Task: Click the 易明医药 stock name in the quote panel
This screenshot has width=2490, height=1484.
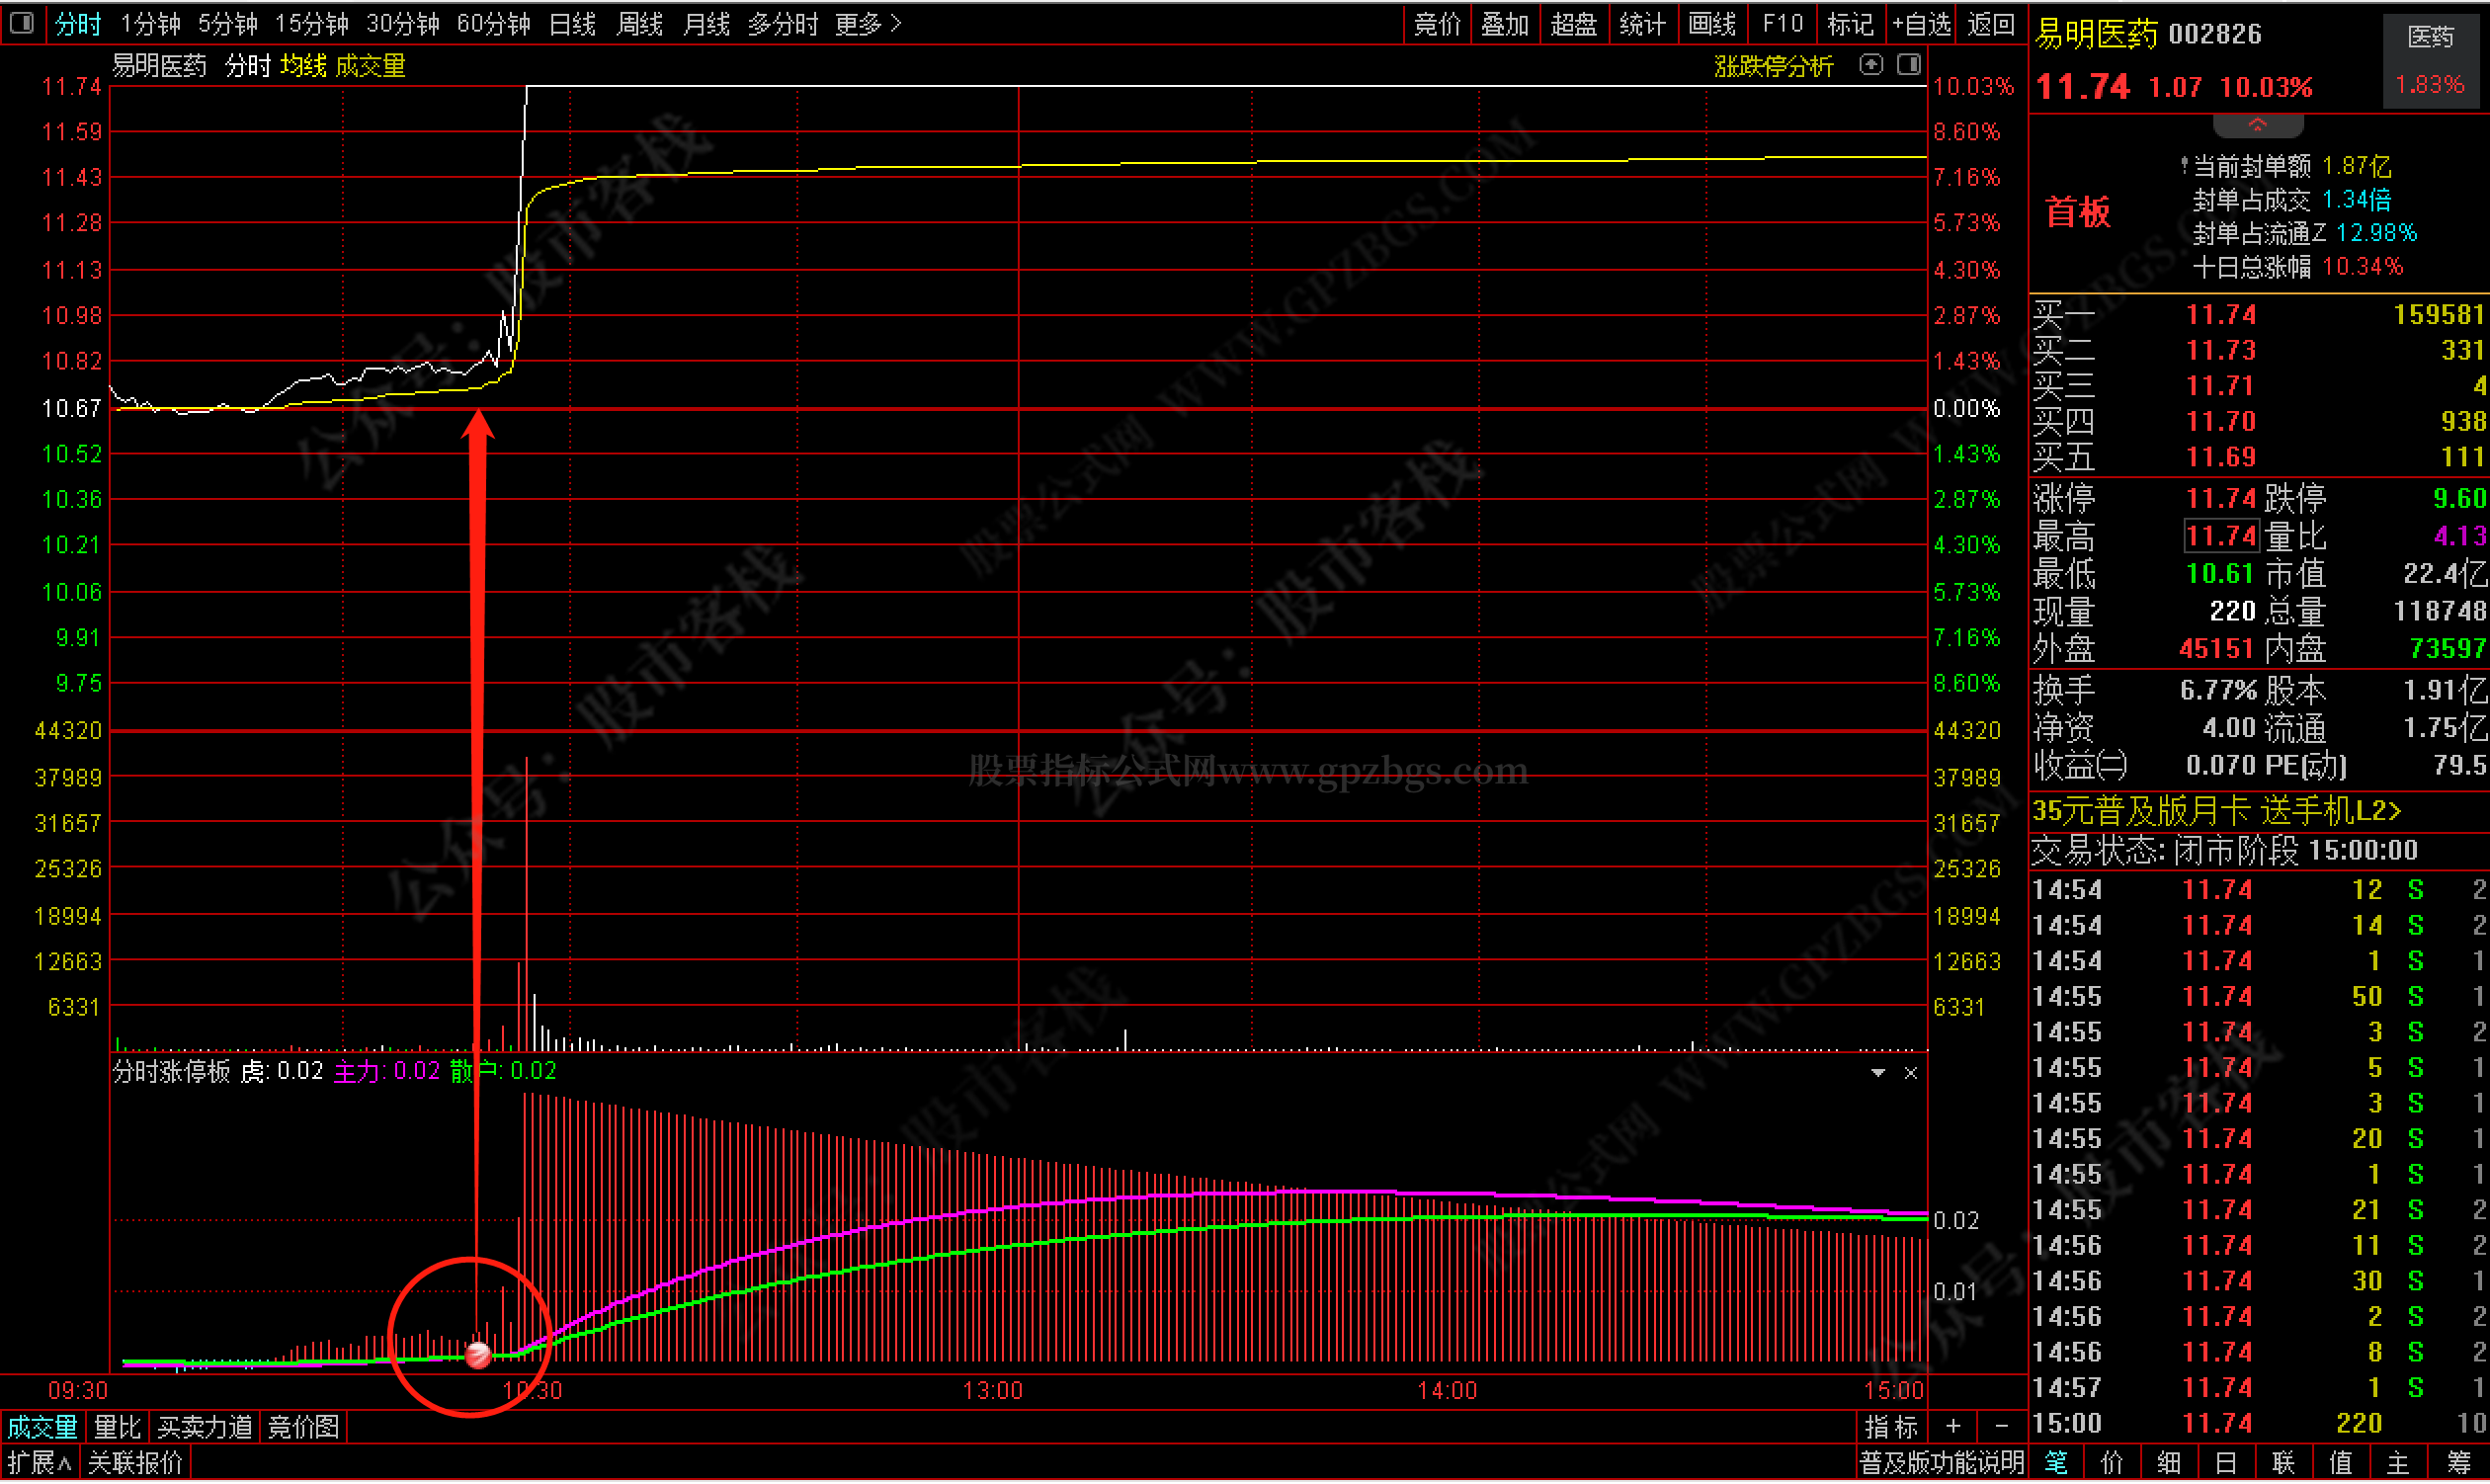Action: coord(2096,34)
